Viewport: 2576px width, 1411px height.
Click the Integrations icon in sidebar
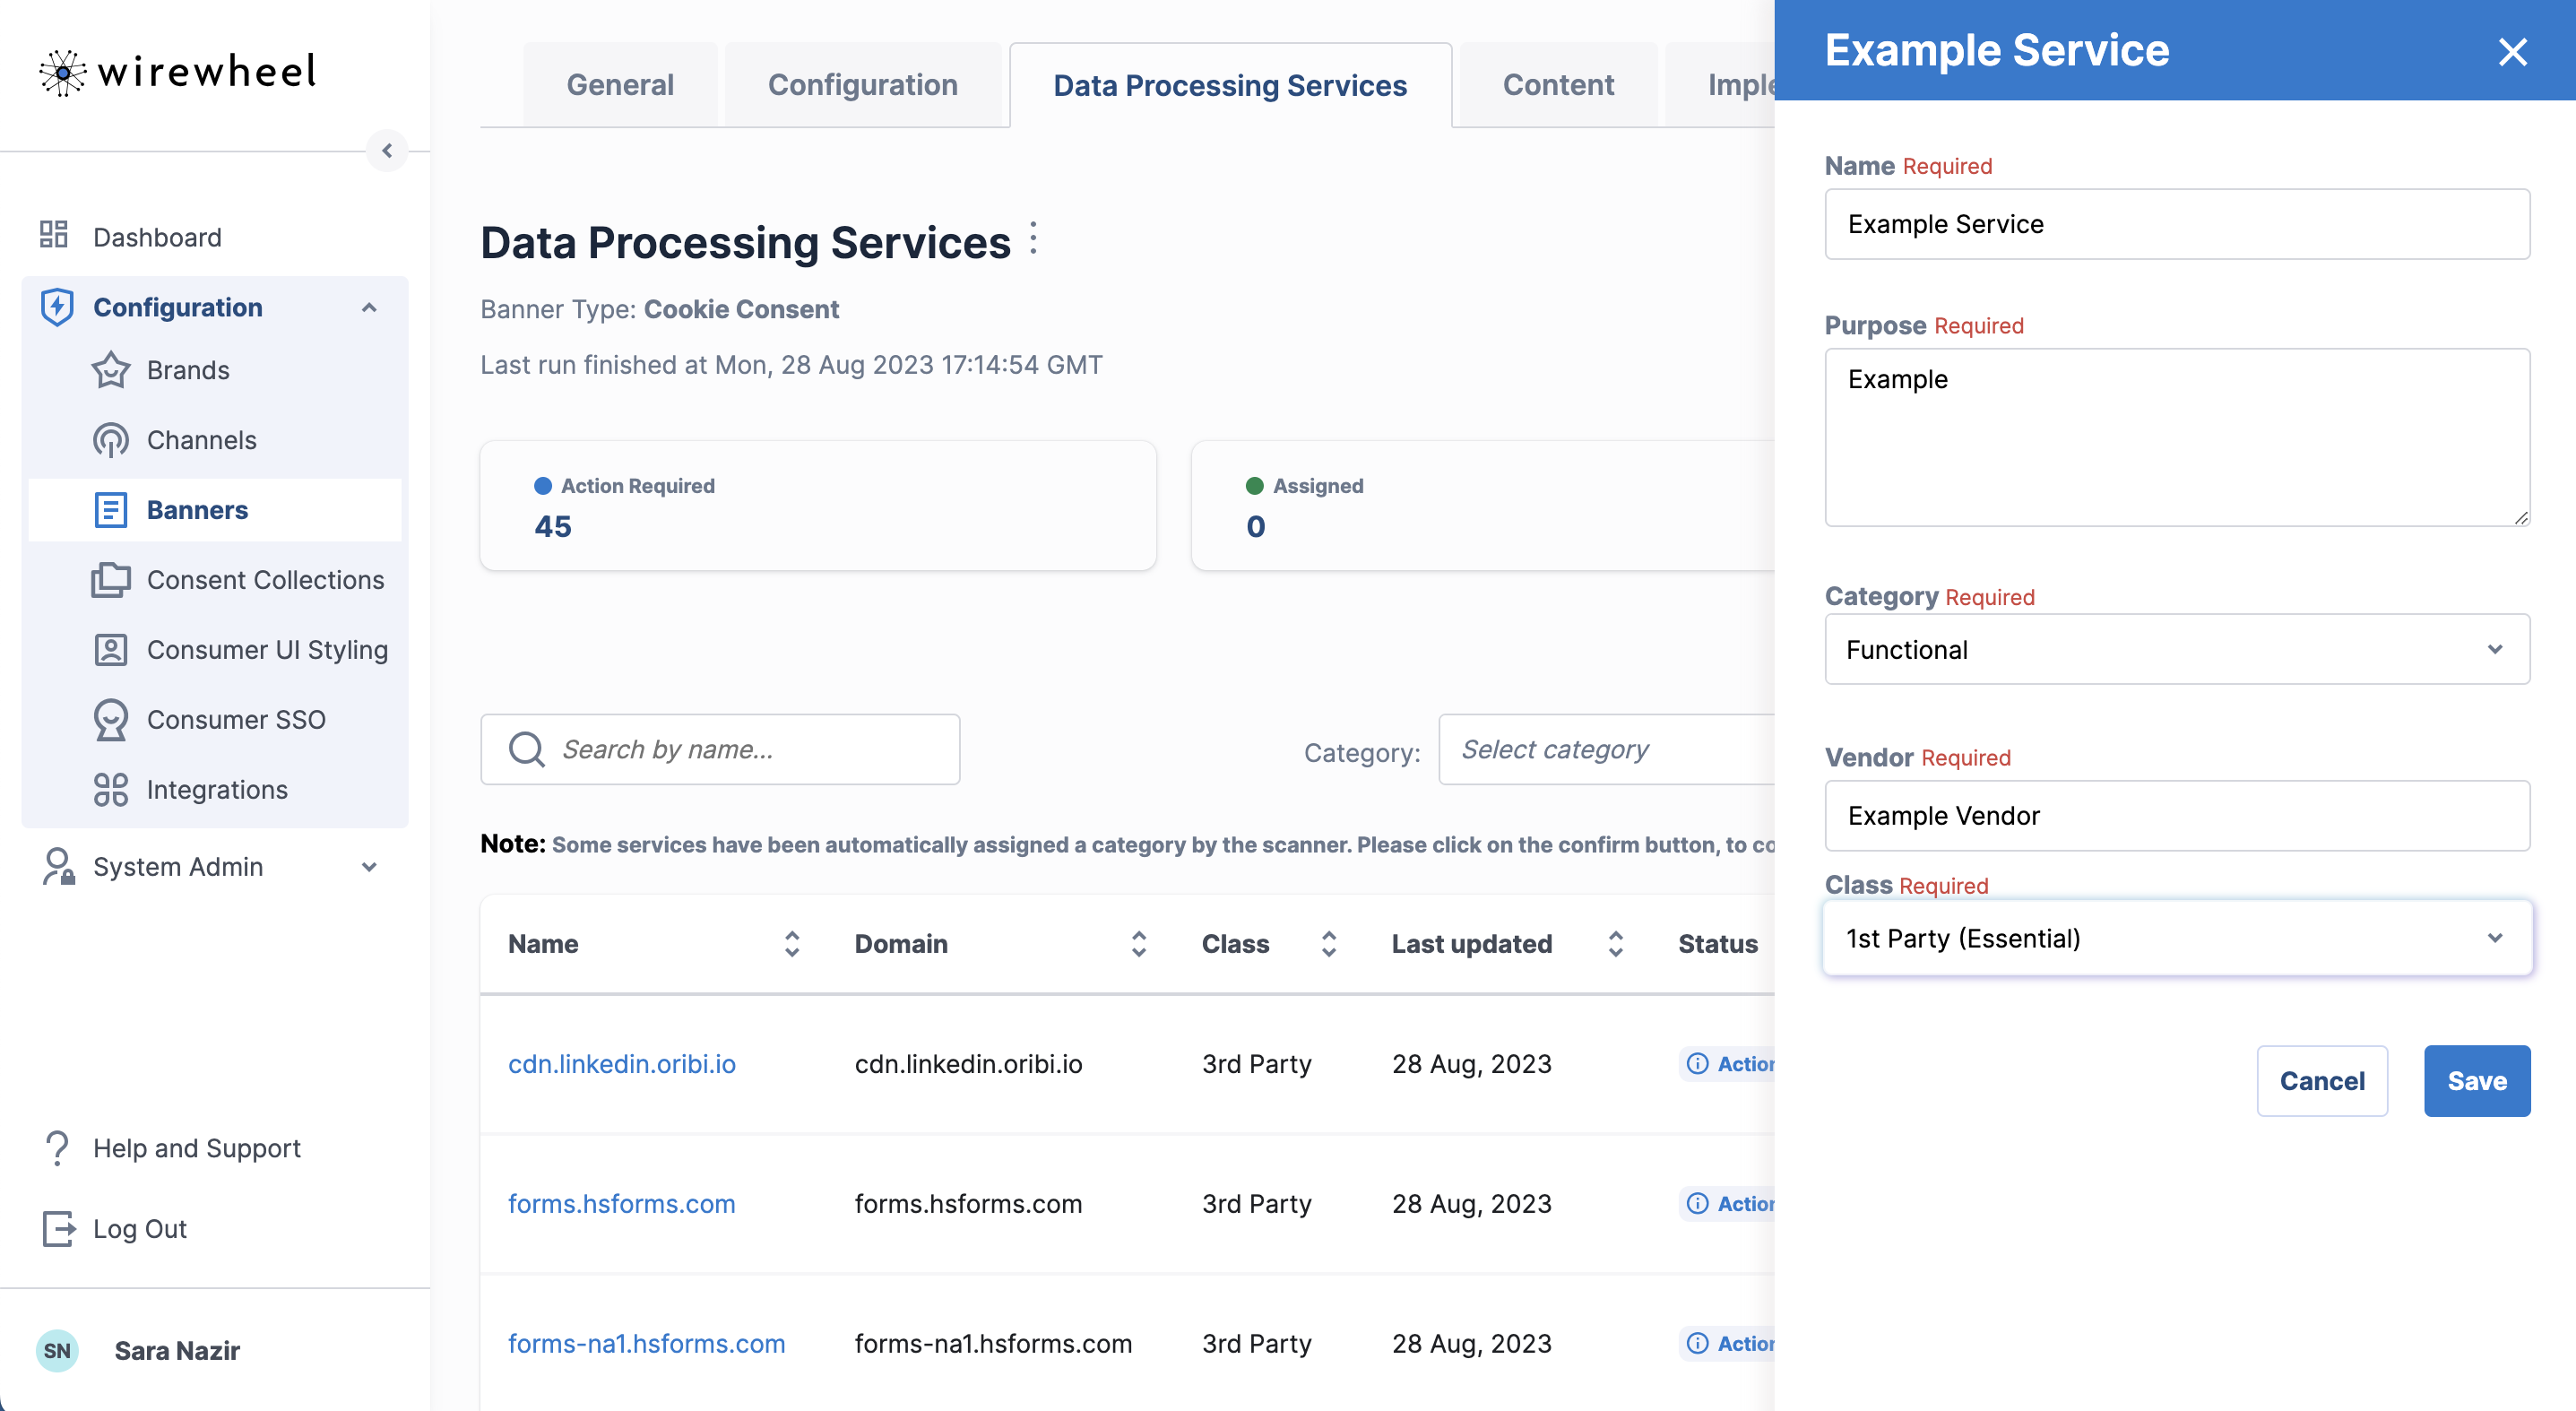(110, 790)
